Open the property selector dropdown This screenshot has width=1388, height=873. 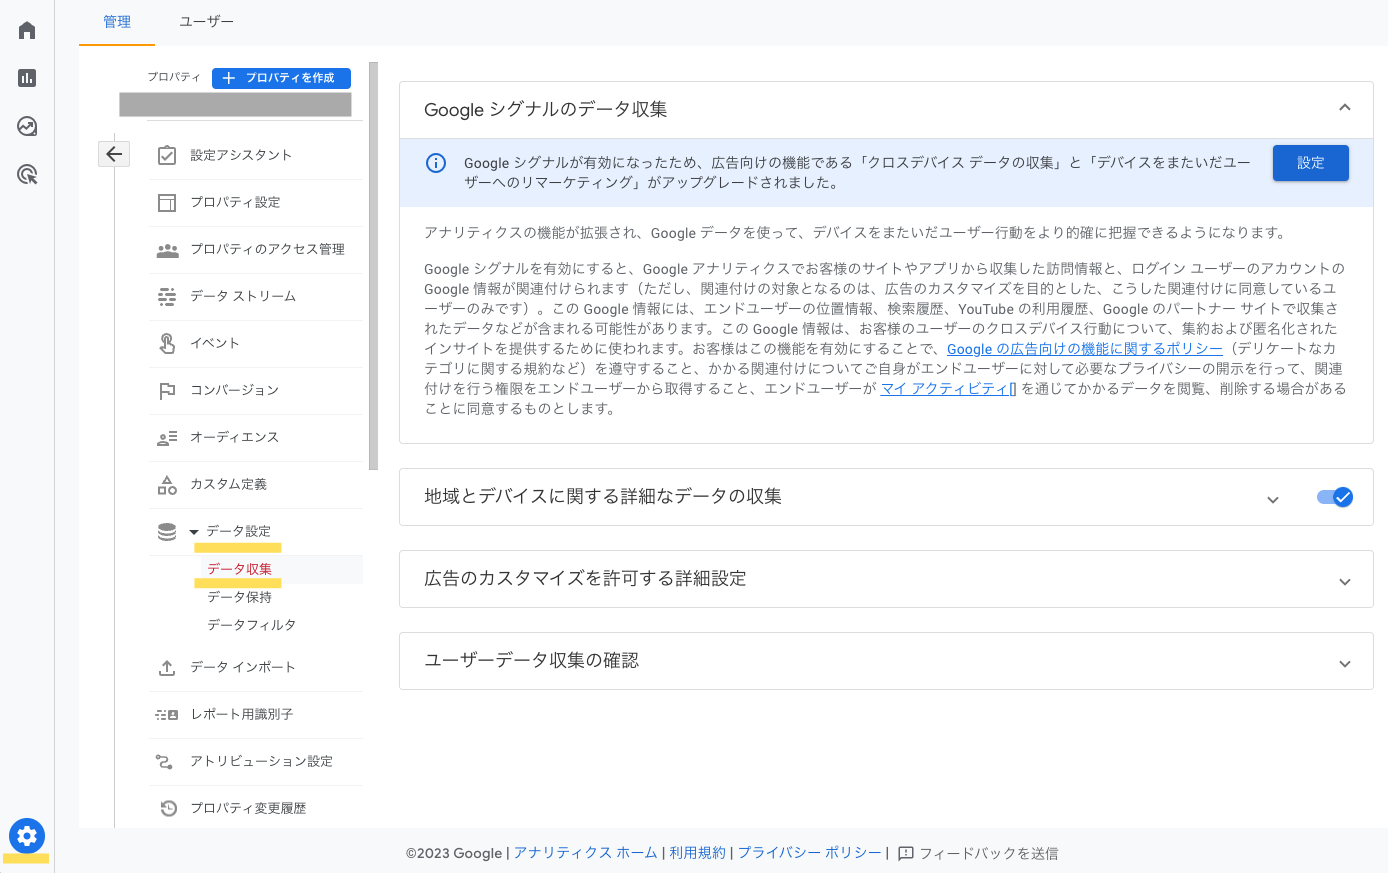click(x=235, y=104)
